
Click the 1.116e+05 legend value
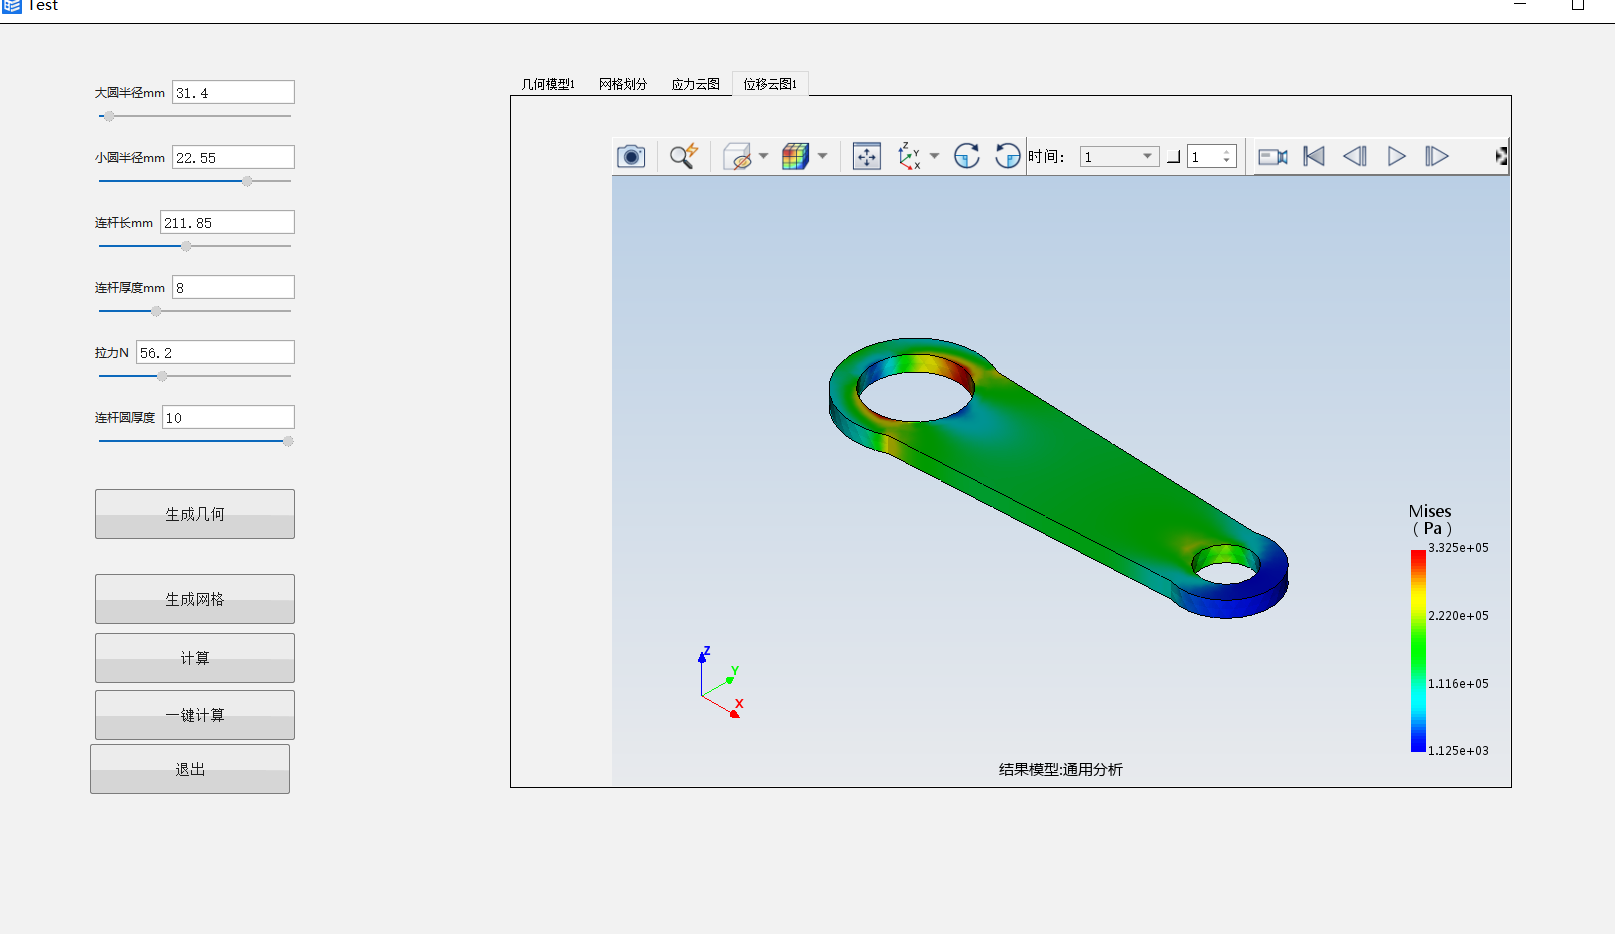click(x=1458, y=684)
